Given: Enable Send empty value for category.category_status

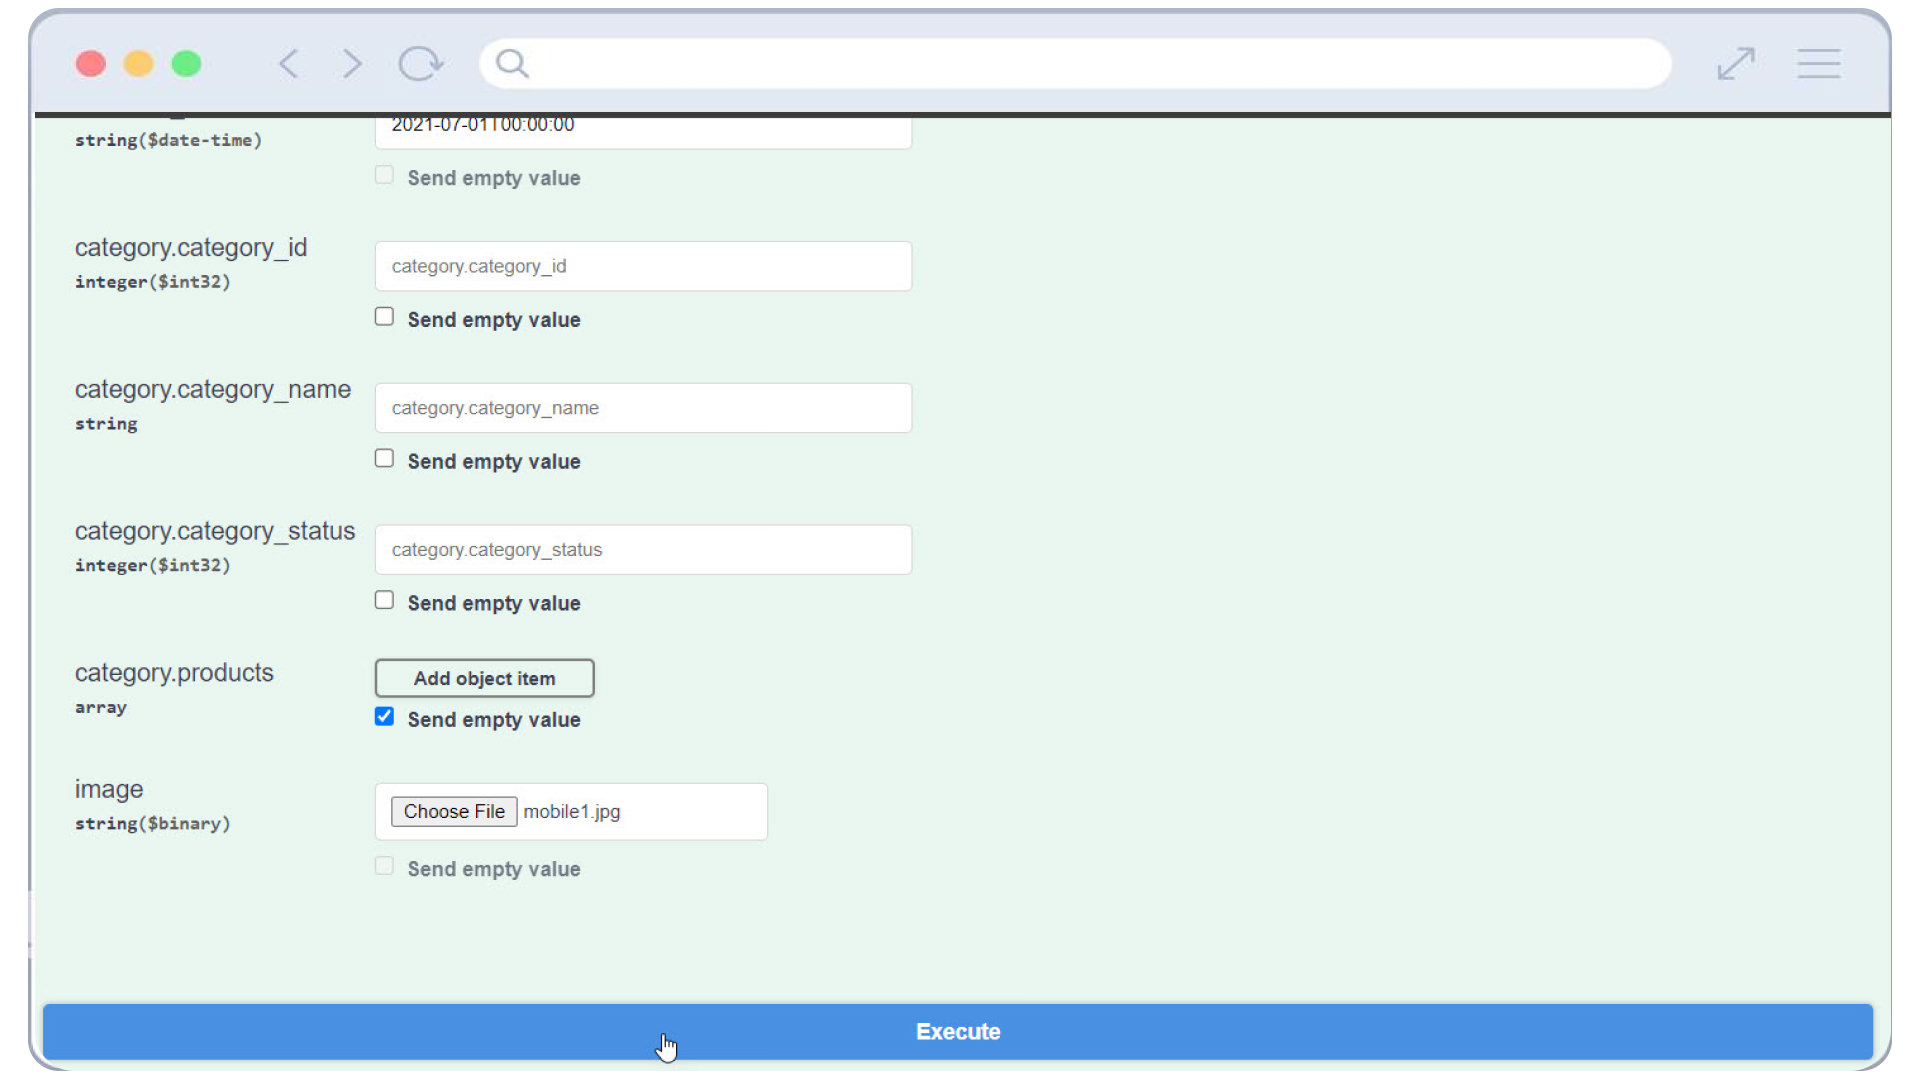Looking at the screenshot, I should click(x=384, y=601).
